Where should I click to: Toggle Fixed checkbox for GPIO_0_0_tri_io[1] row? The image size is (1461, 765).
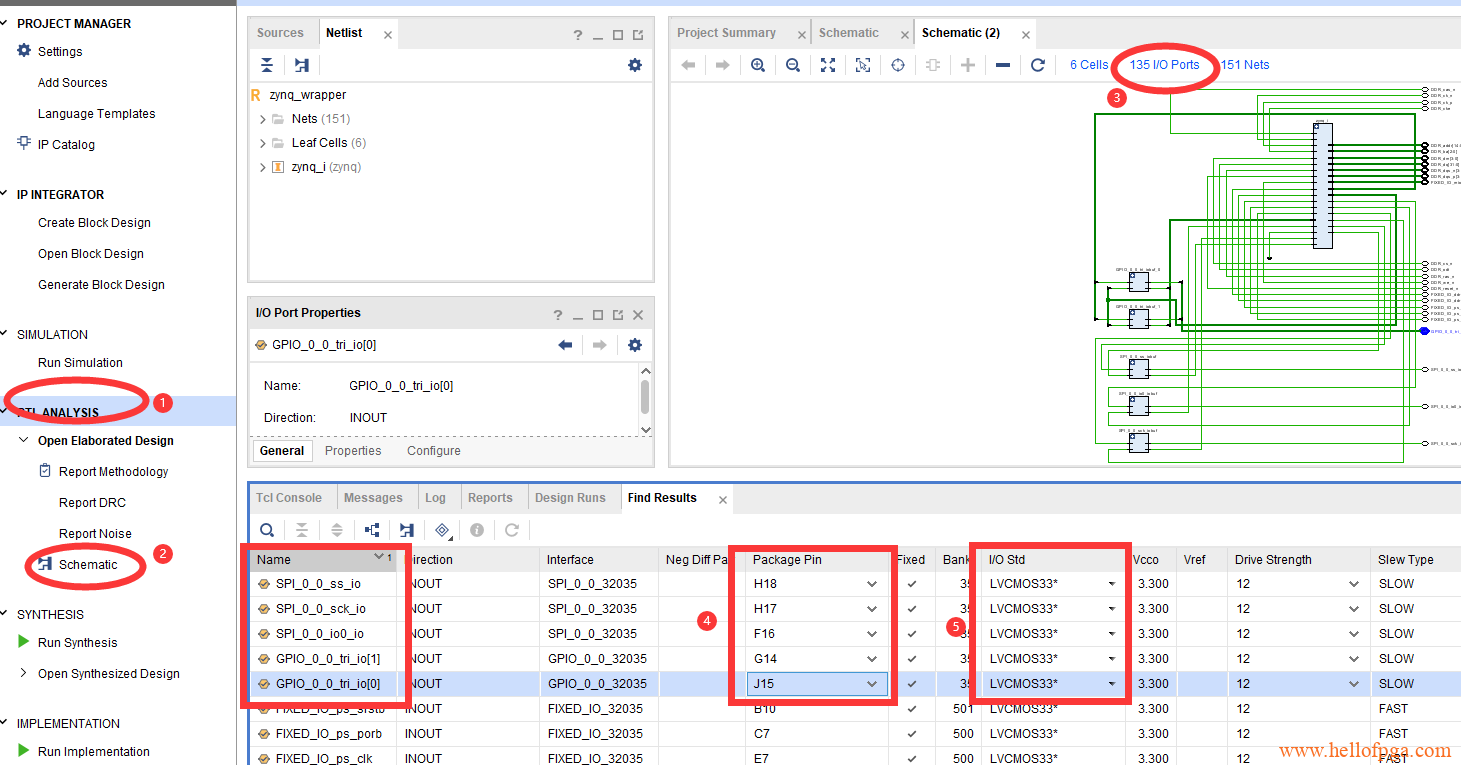[912, 659]
